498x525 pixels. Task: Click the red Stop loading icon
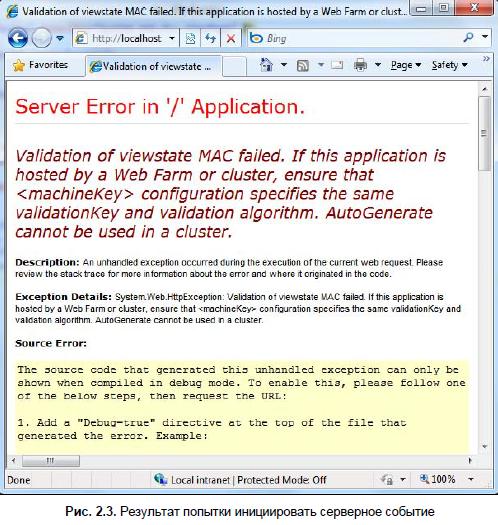pos(231,39)
